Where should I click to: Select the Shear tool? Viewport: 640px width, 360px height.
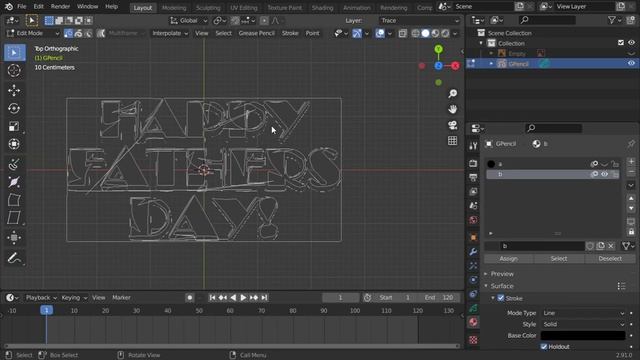[x=14, y=218]
